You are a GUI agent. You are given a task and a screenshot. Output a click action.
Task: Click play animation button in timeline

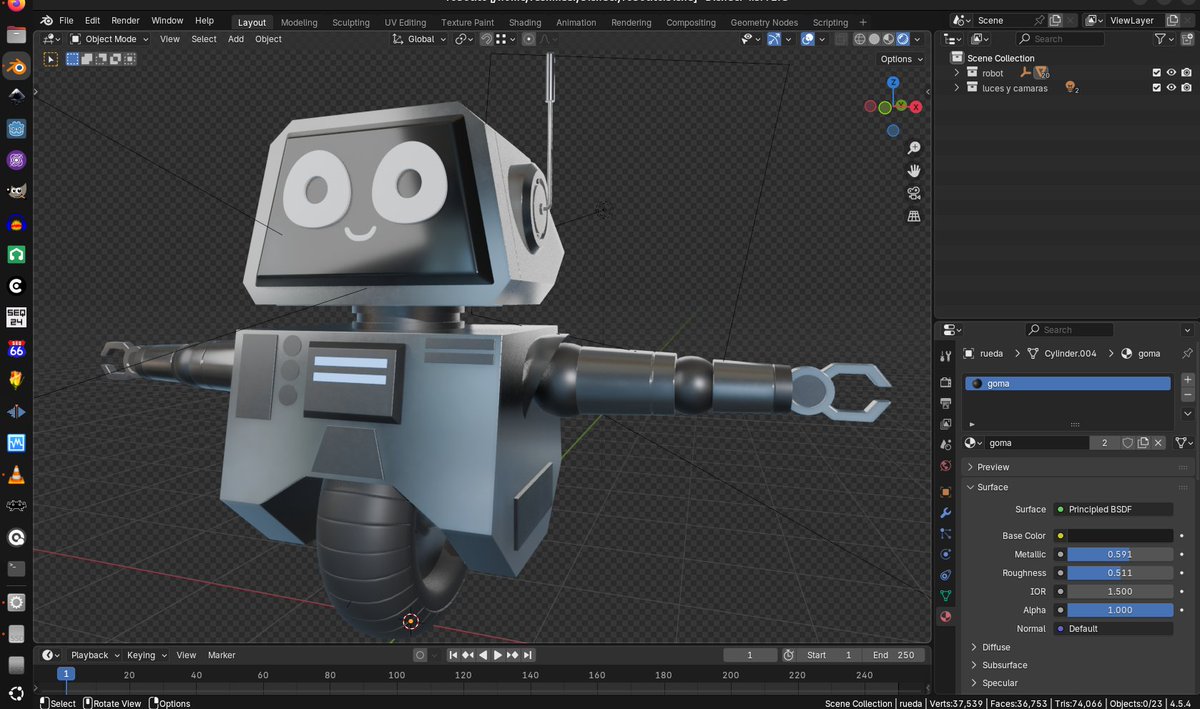coord(497,655)
